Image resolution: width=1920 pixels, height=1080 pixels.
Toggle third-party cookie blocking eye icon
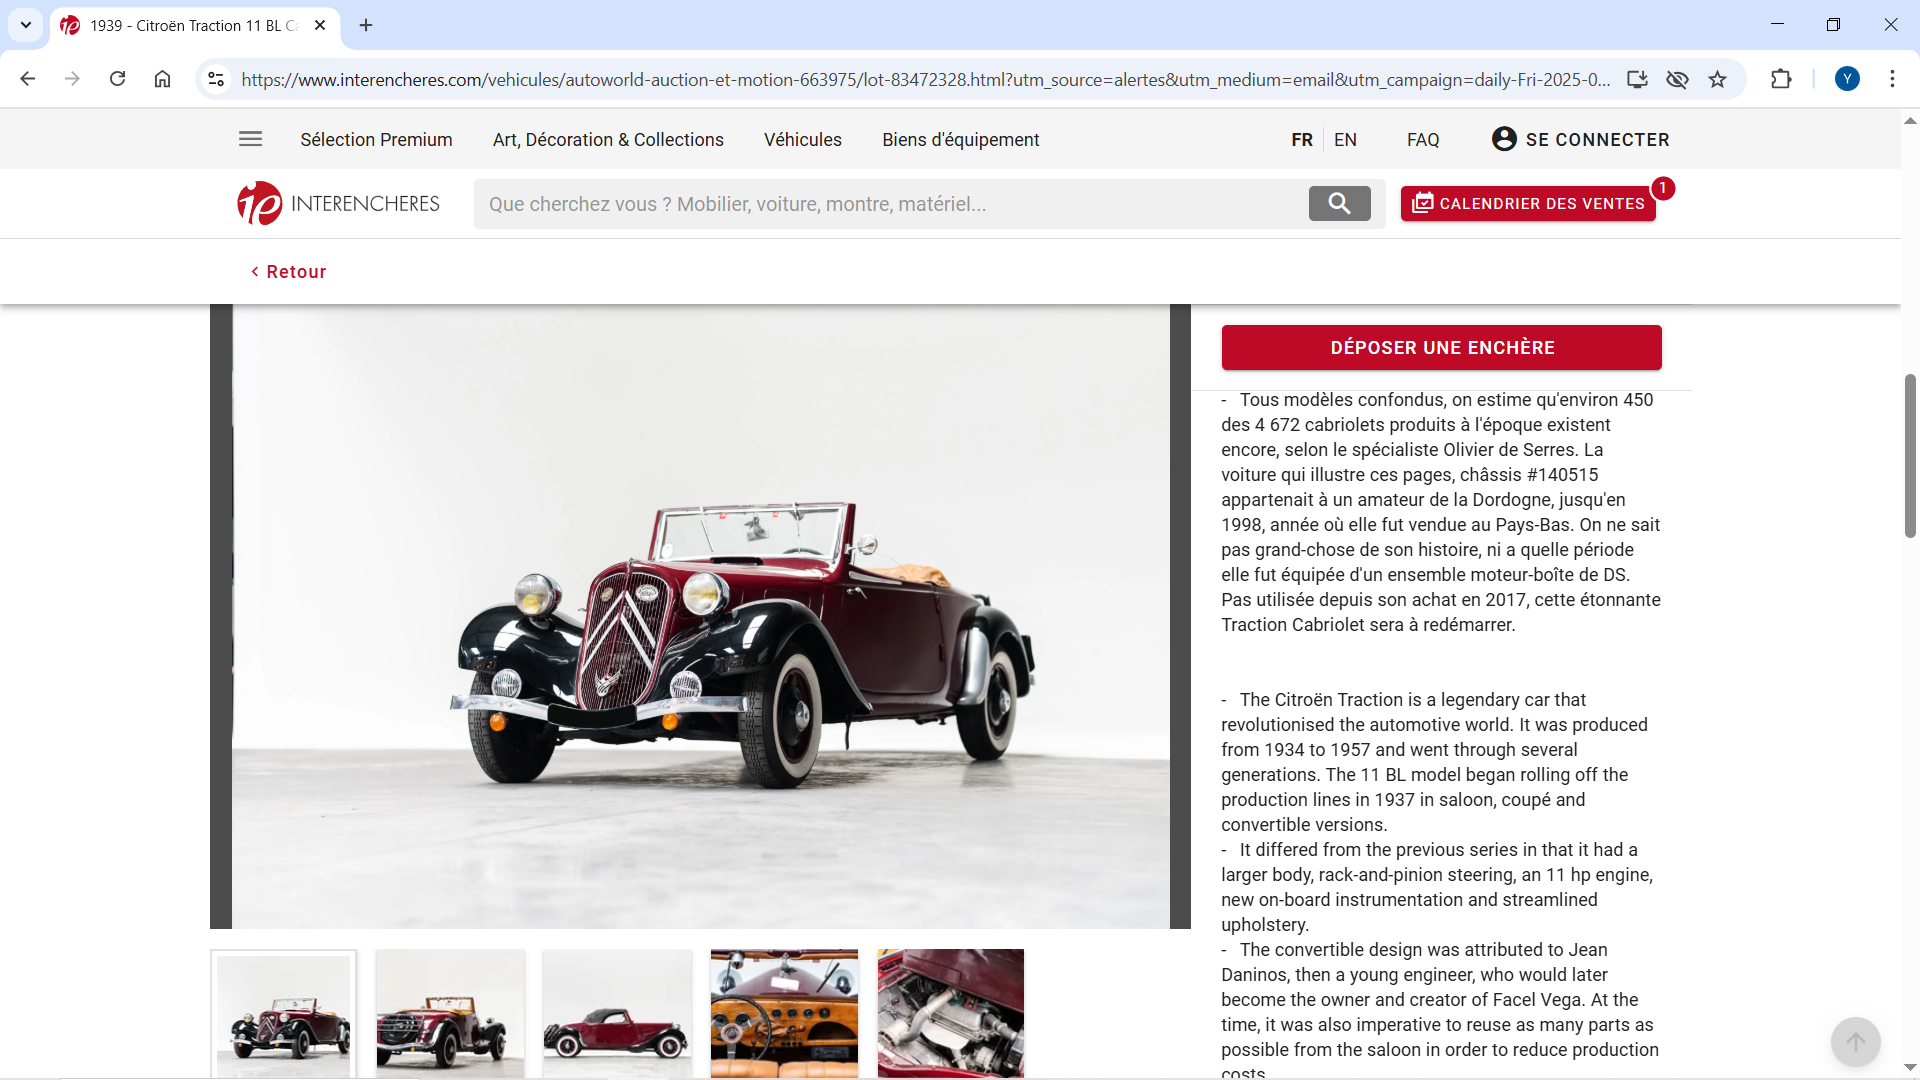point(1677,80)
